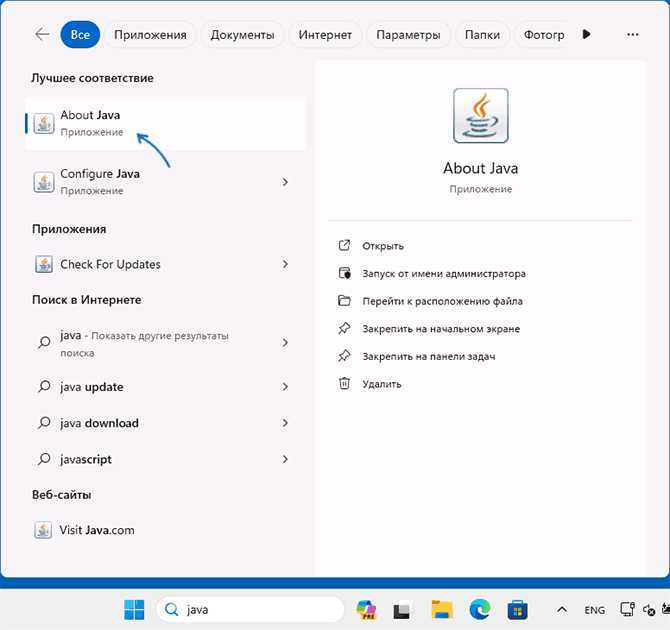The width and height of the screenshot is (670, 630).
Task: Expand the java update suggestion arrow
Action: click(285, 387)
